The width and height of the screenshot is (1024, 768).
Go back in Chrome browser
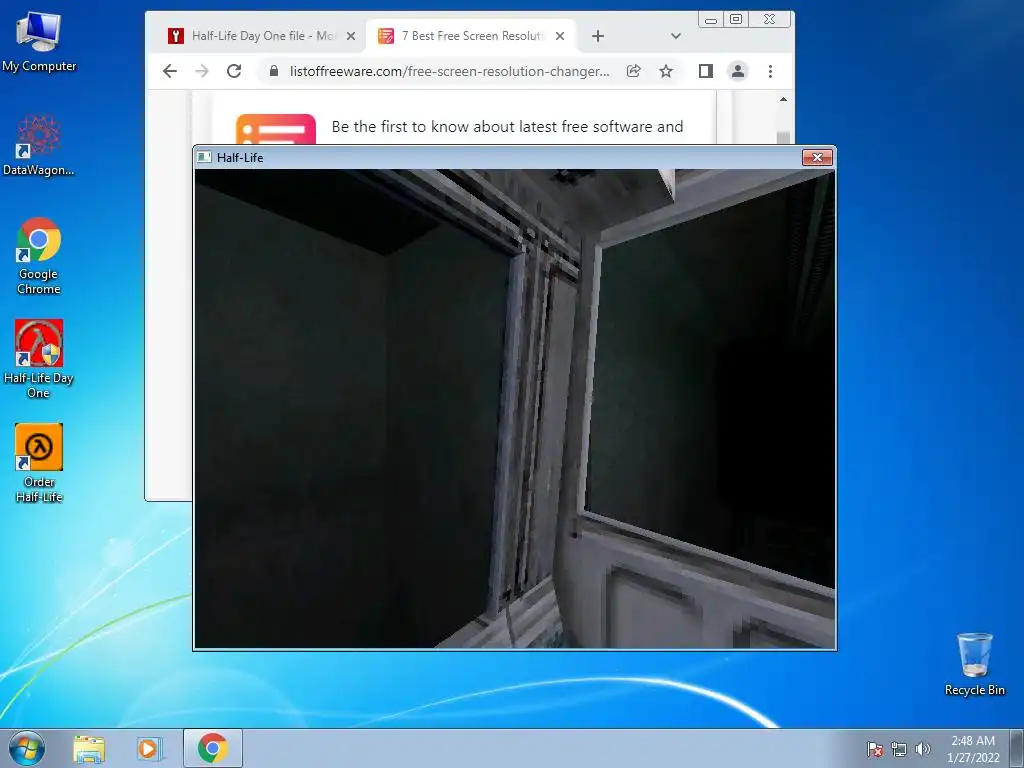coord(170,71)
